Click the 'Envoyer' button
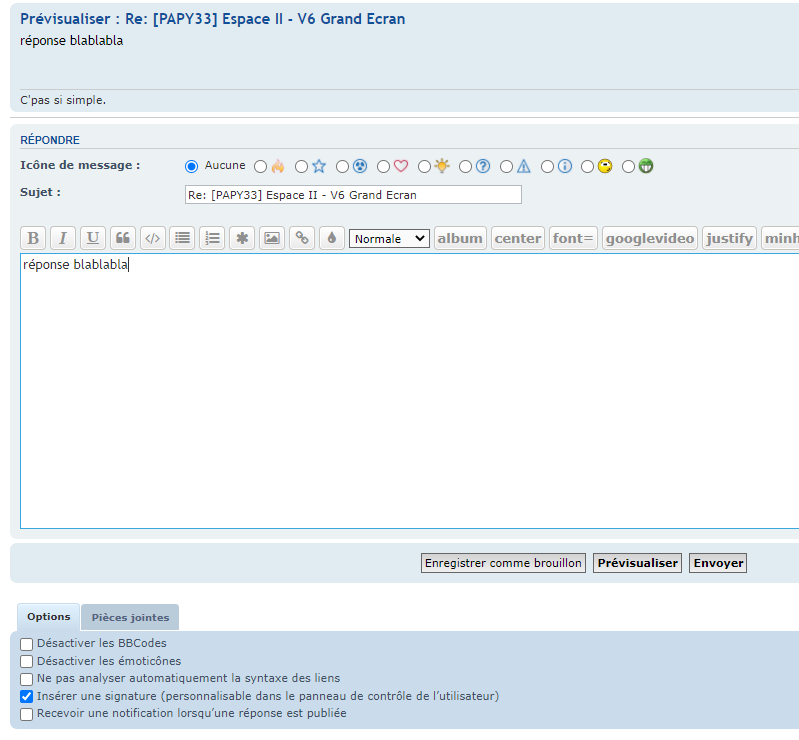 point(718,563)
